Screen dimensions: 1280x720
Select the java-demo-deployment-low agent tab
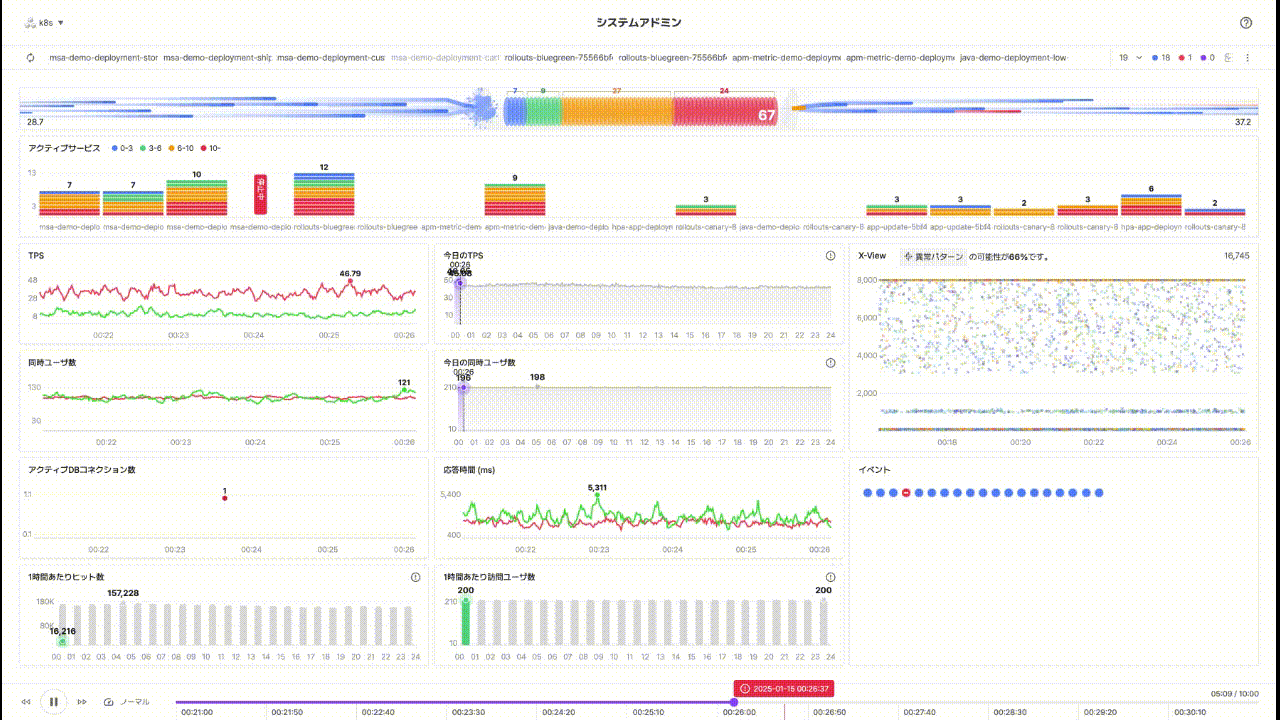[1013, 58]
